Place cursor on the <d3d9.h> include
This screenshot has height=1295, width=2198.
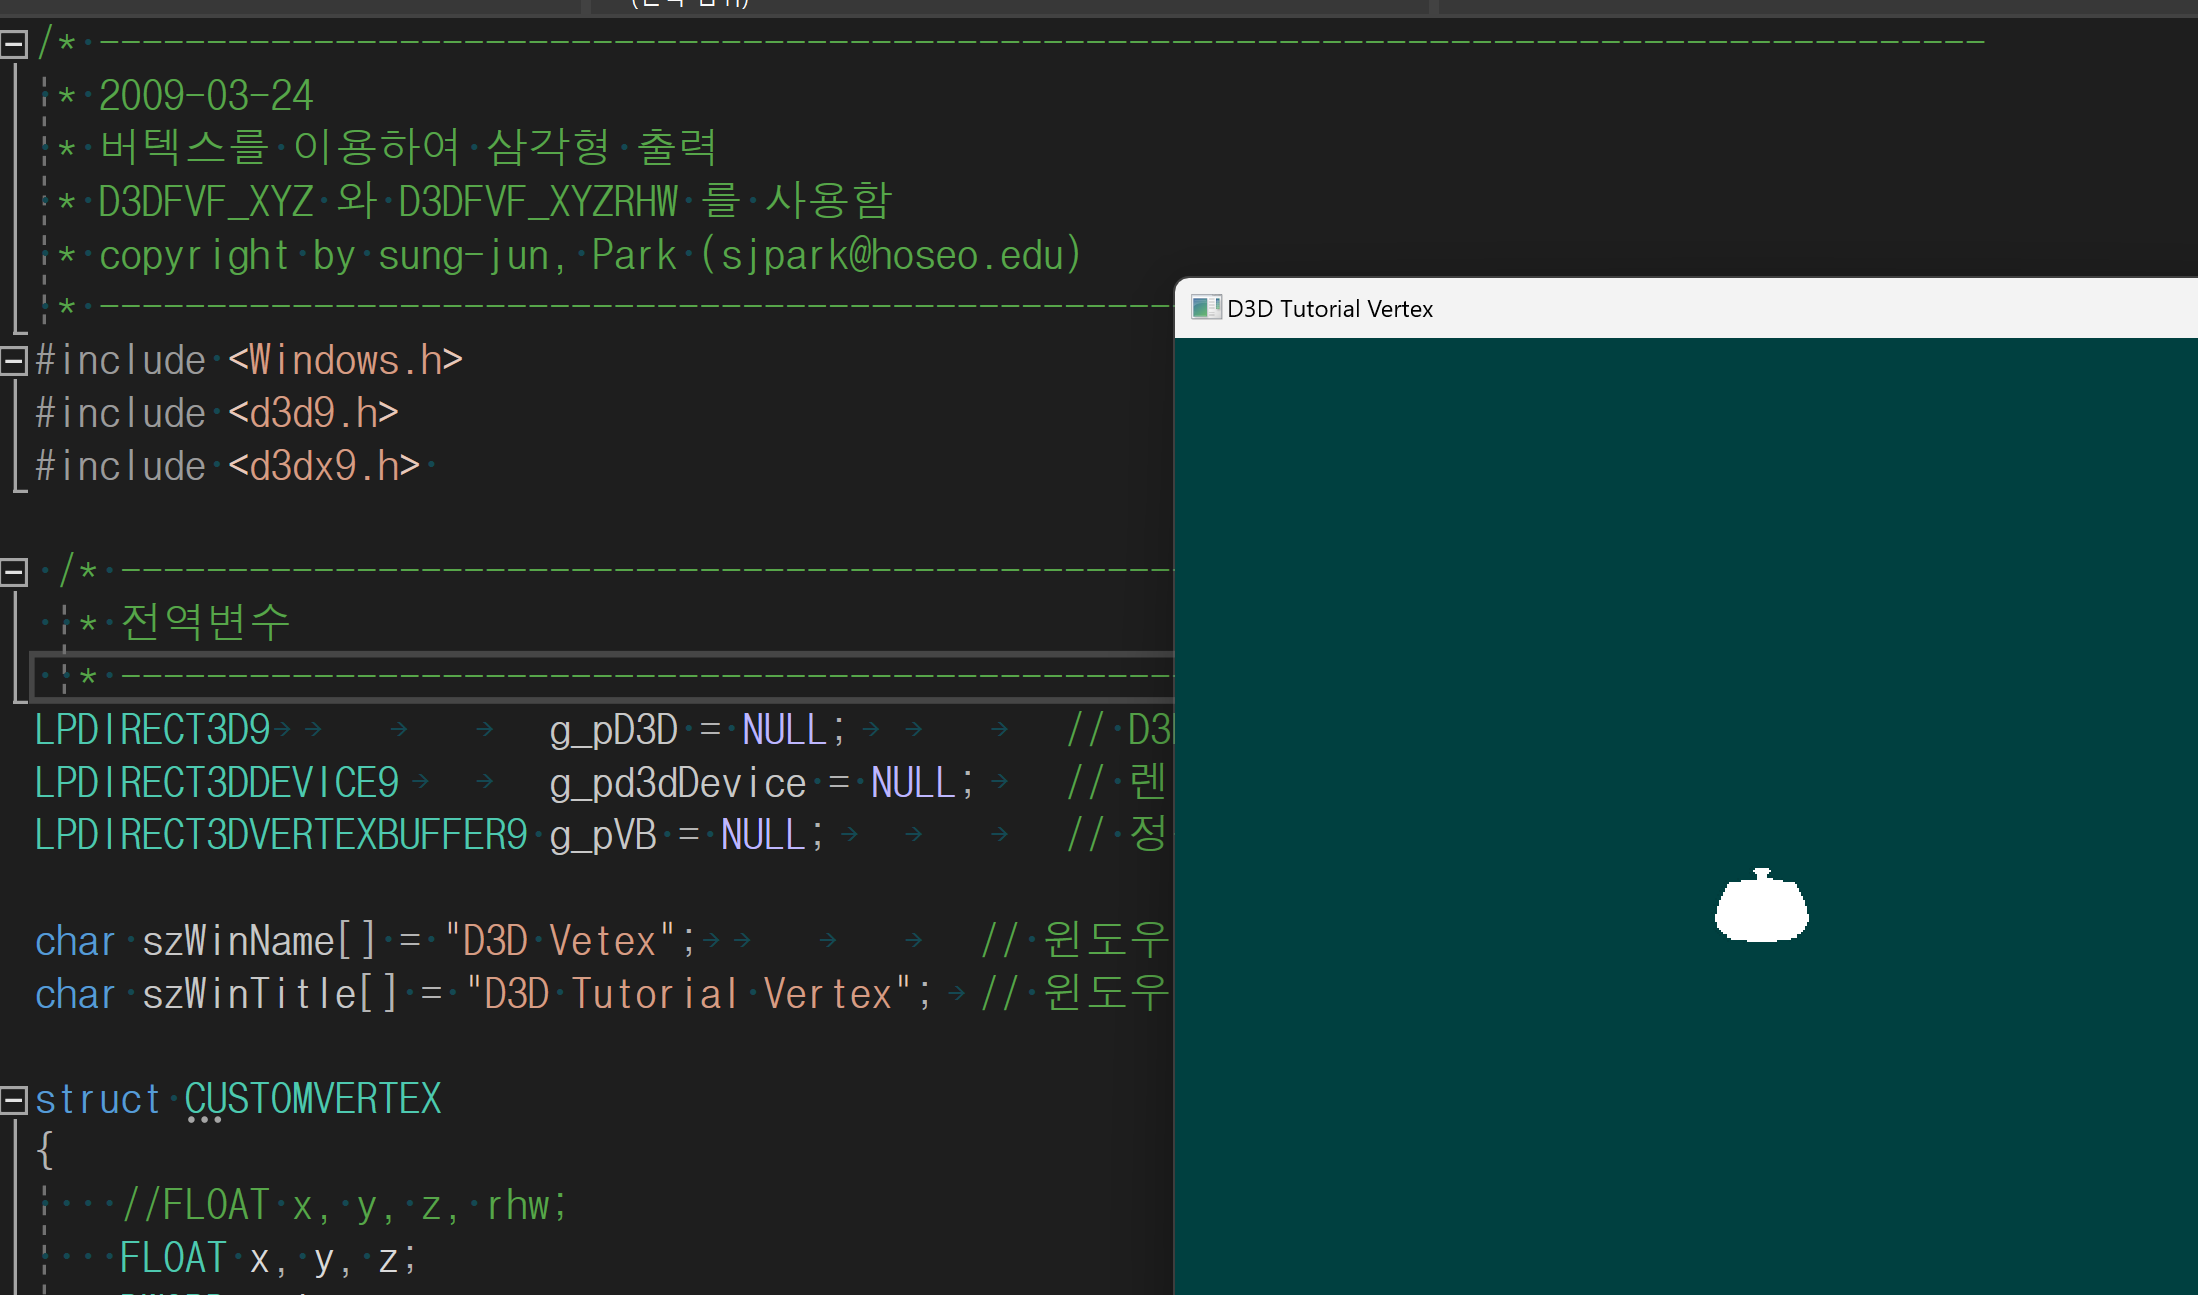313,414
